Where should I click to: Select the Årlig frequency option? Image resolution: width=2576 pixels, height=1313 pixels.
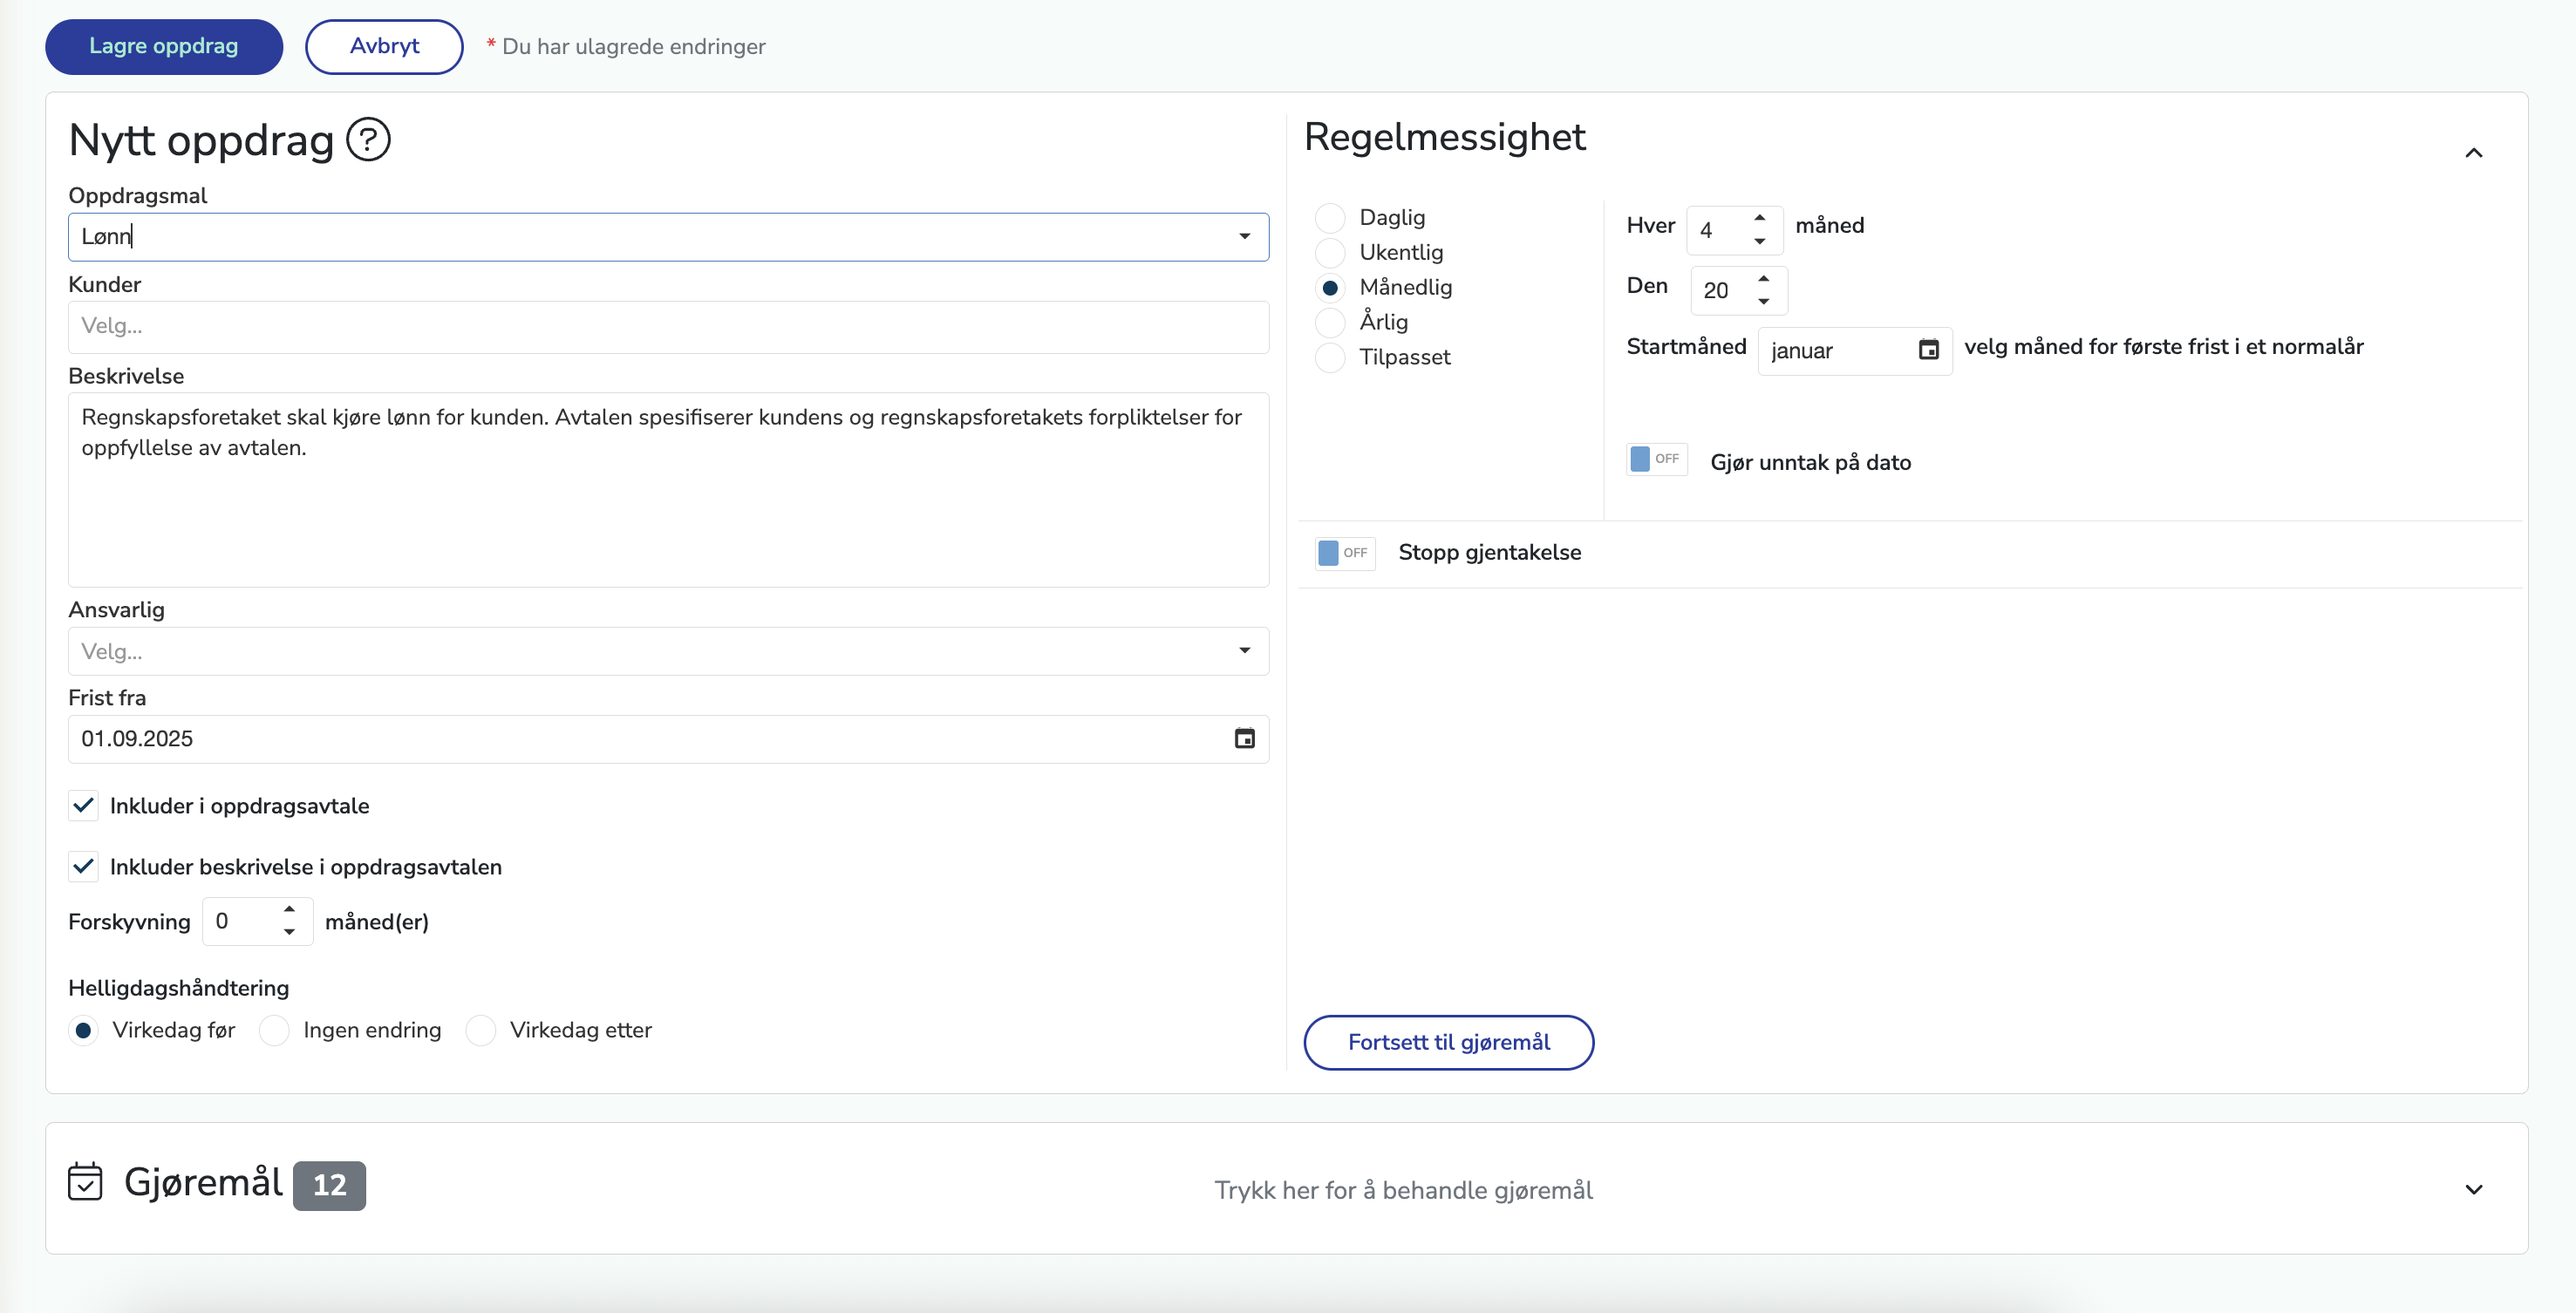1330,322
